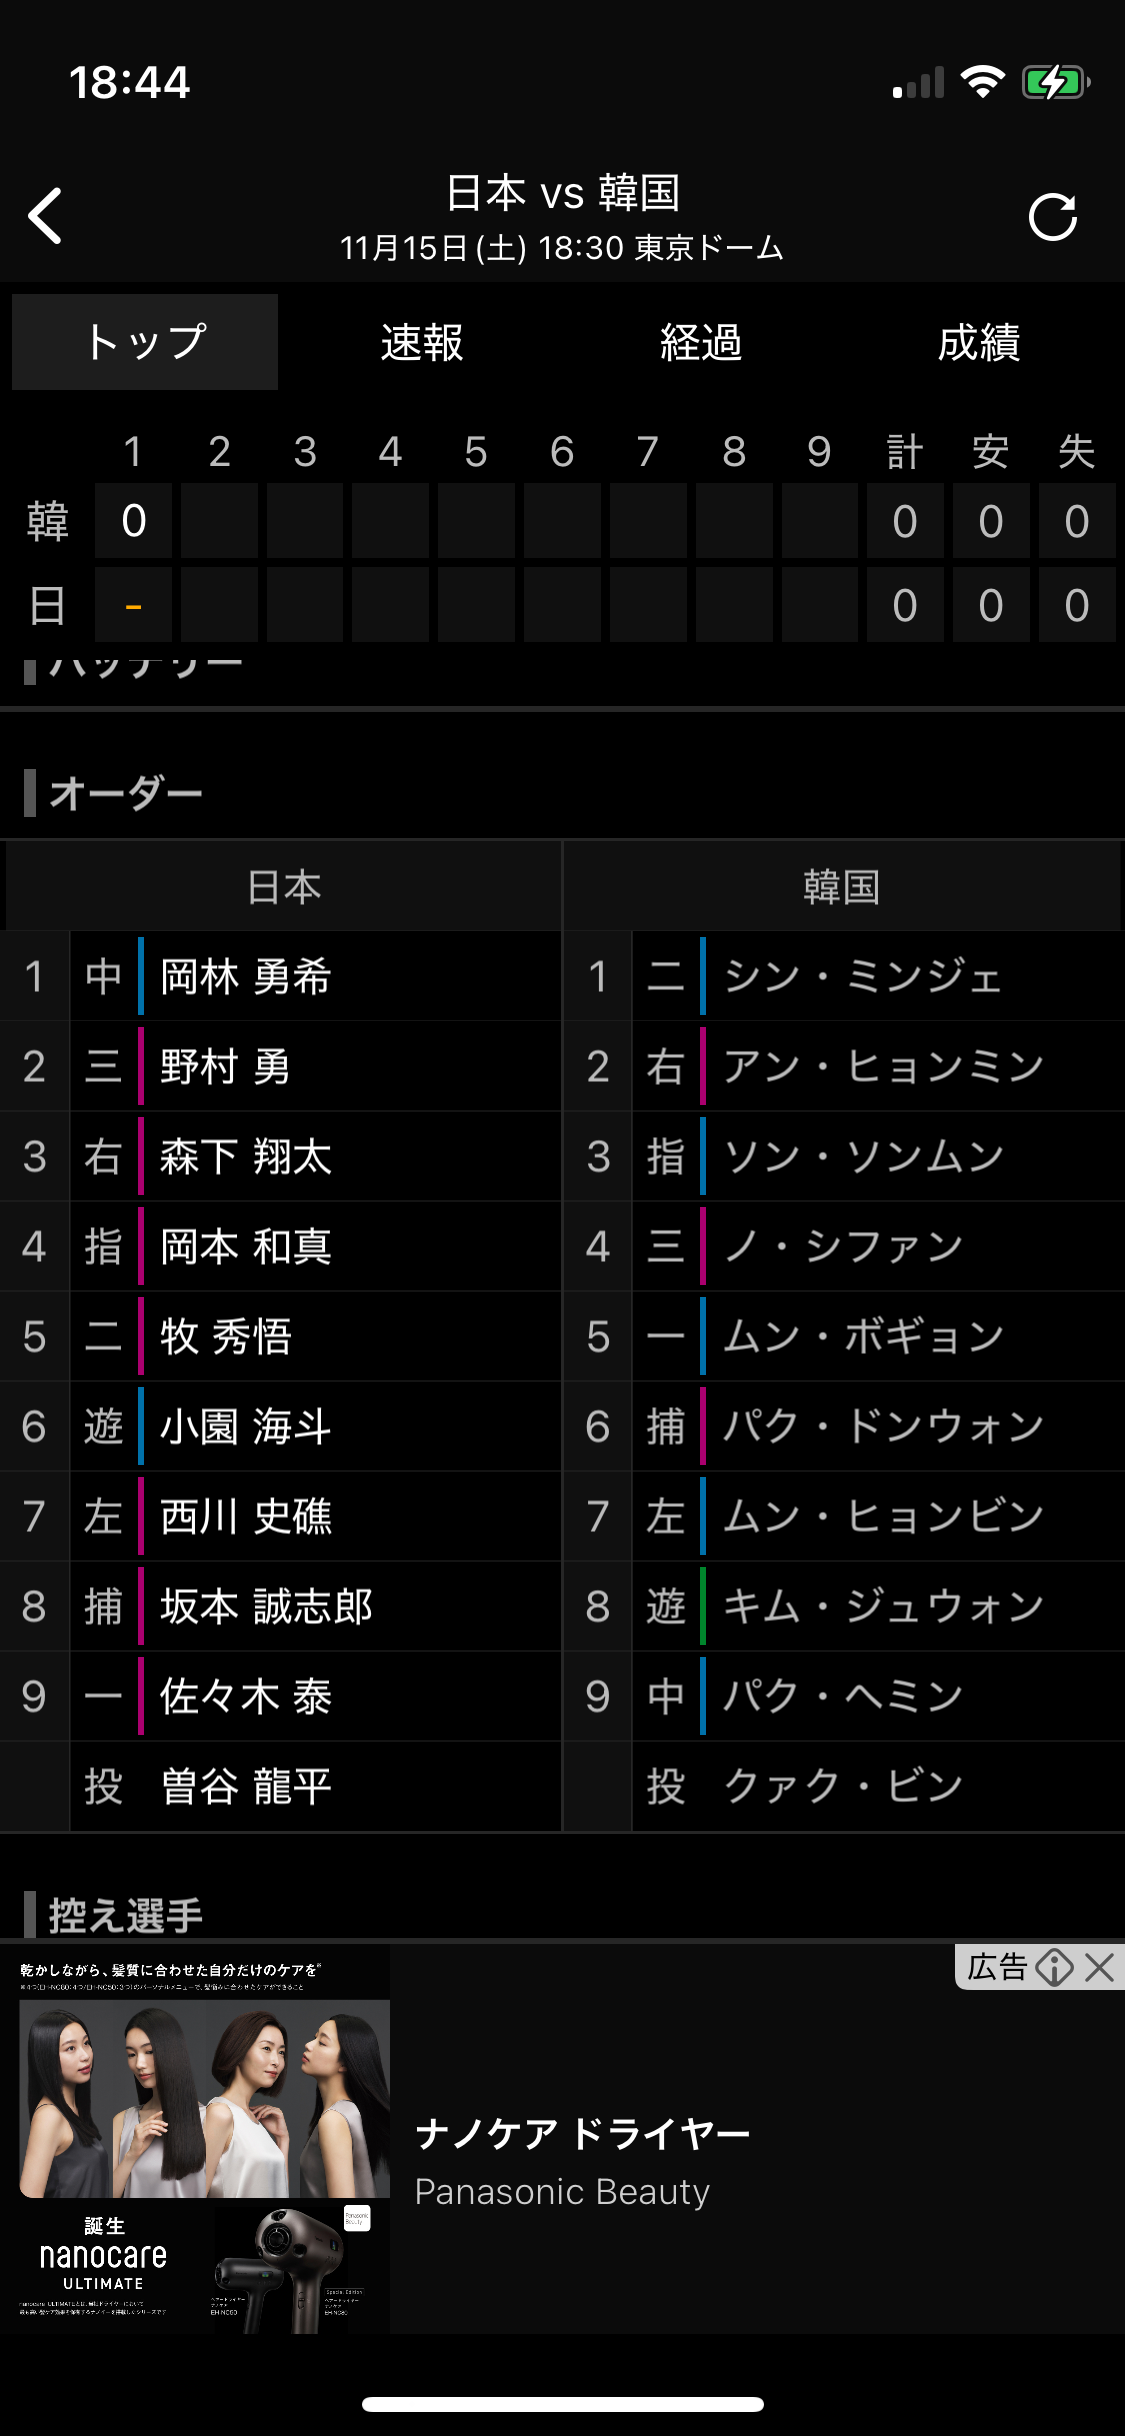Select 牧 秀悟 batting fifth

226,1337
